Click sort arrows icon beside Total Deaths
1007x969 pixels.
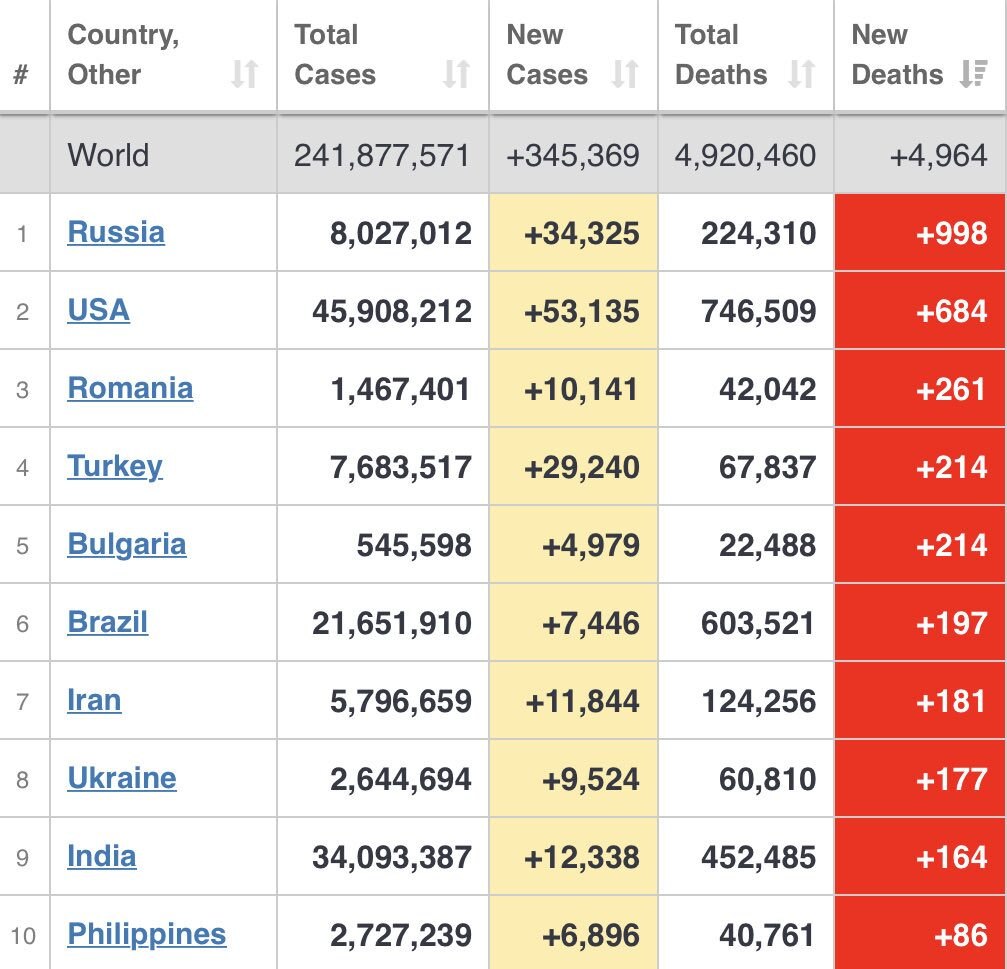(801, 74)
